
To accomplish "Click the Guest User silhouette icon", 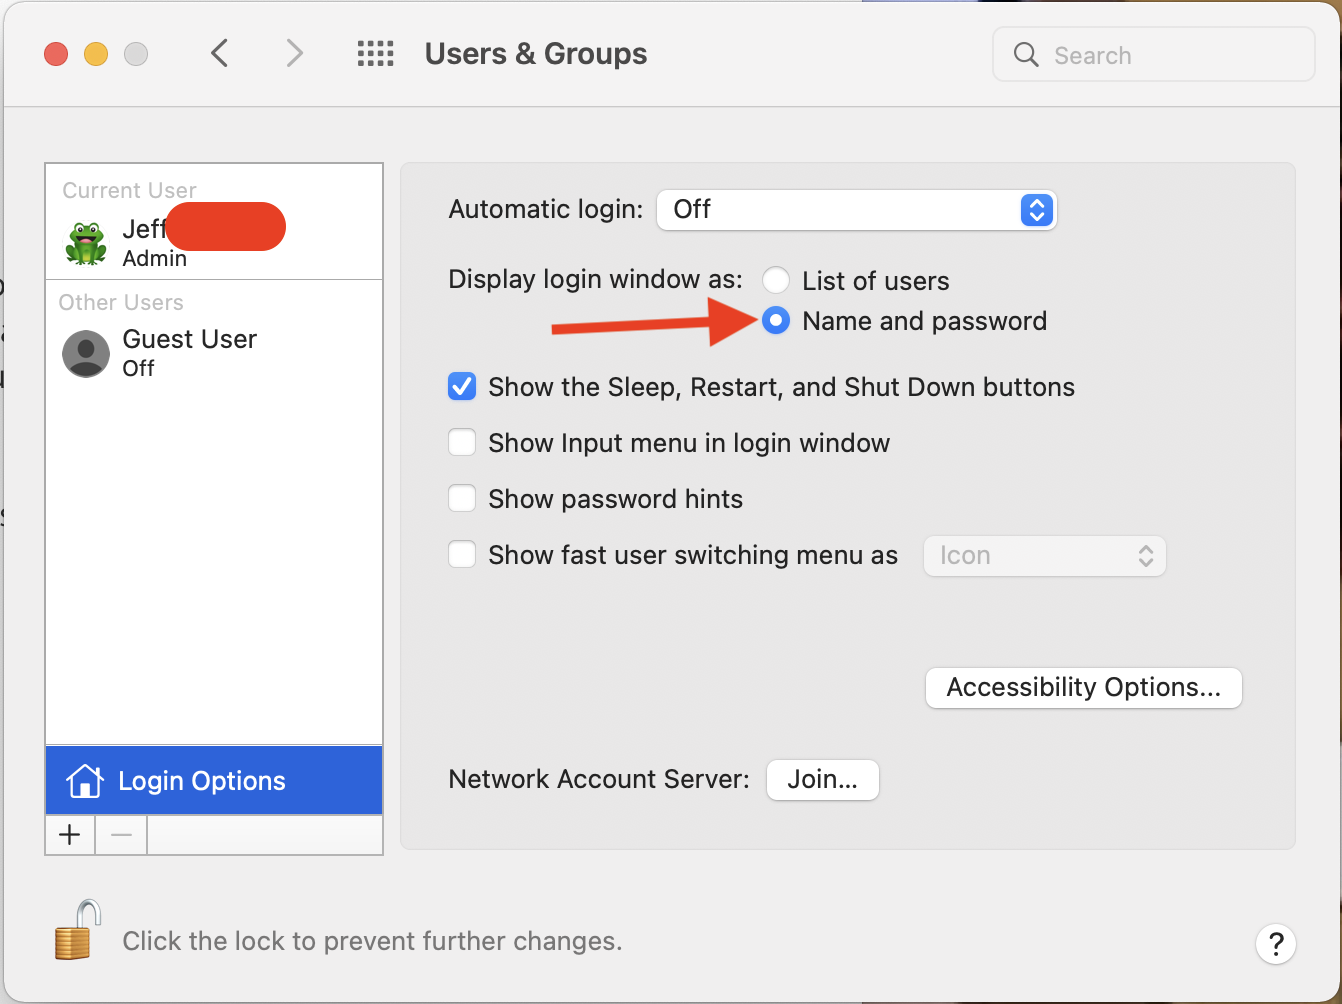I will 86,353.
